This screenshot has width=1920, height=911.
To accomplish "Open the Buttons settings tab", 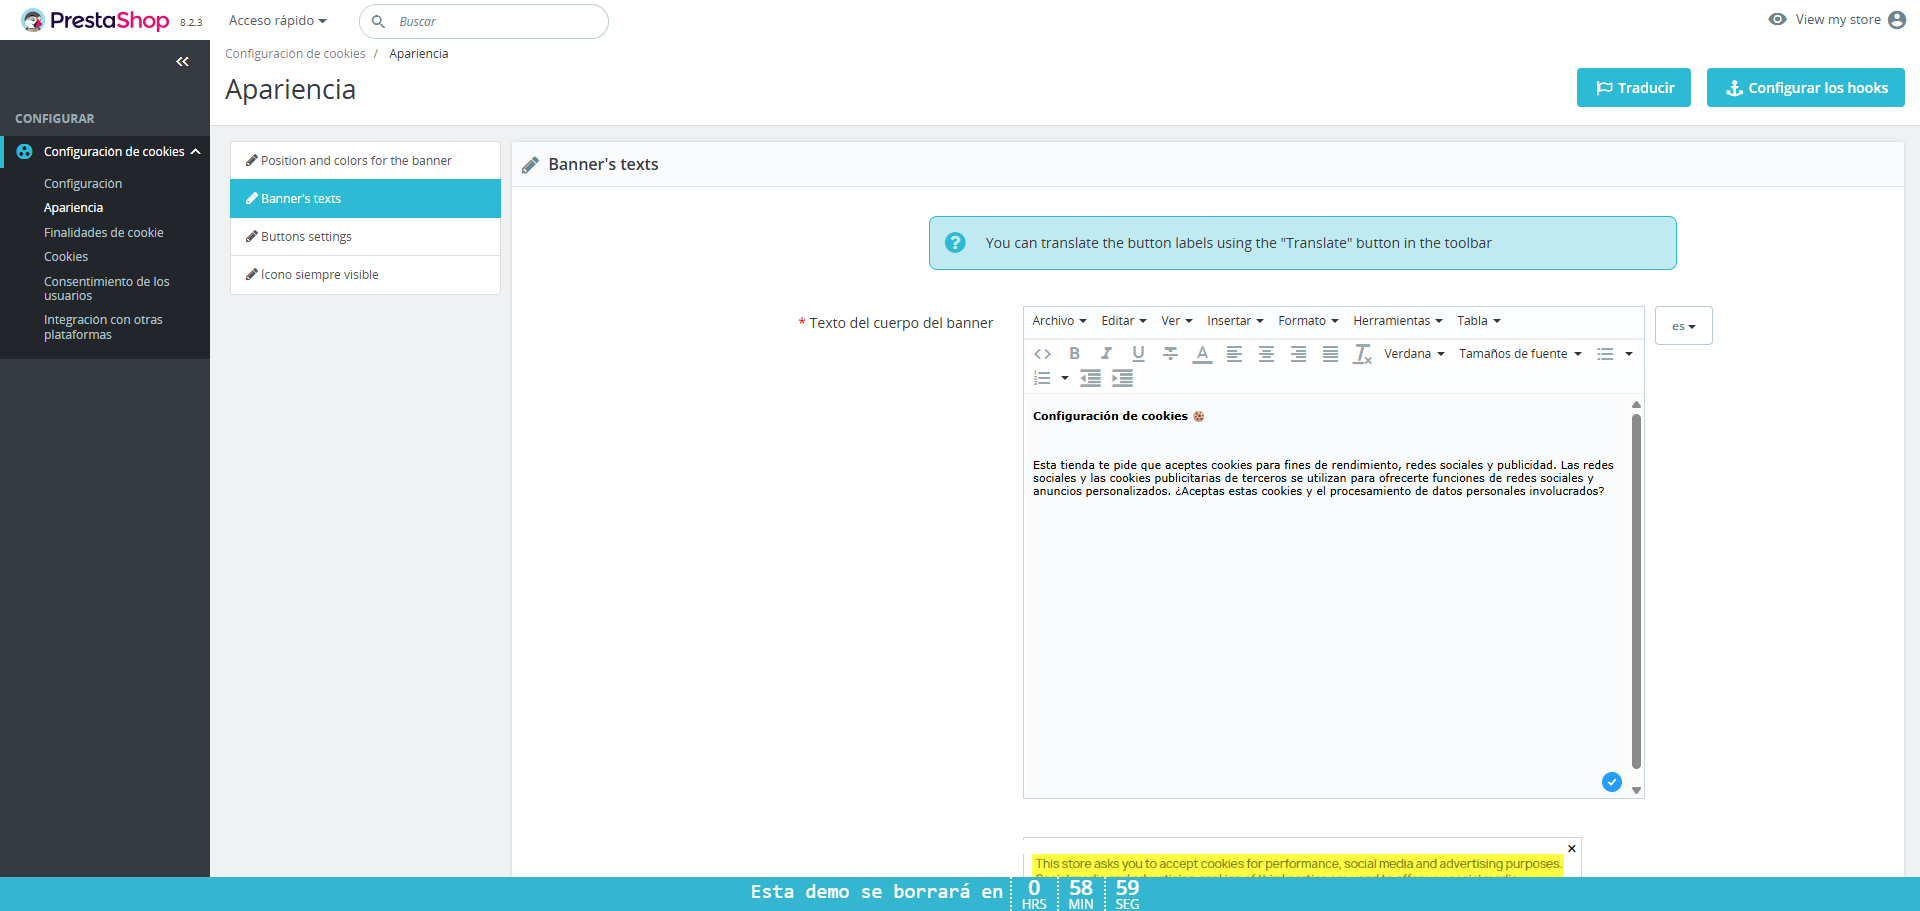I will 365,237.
